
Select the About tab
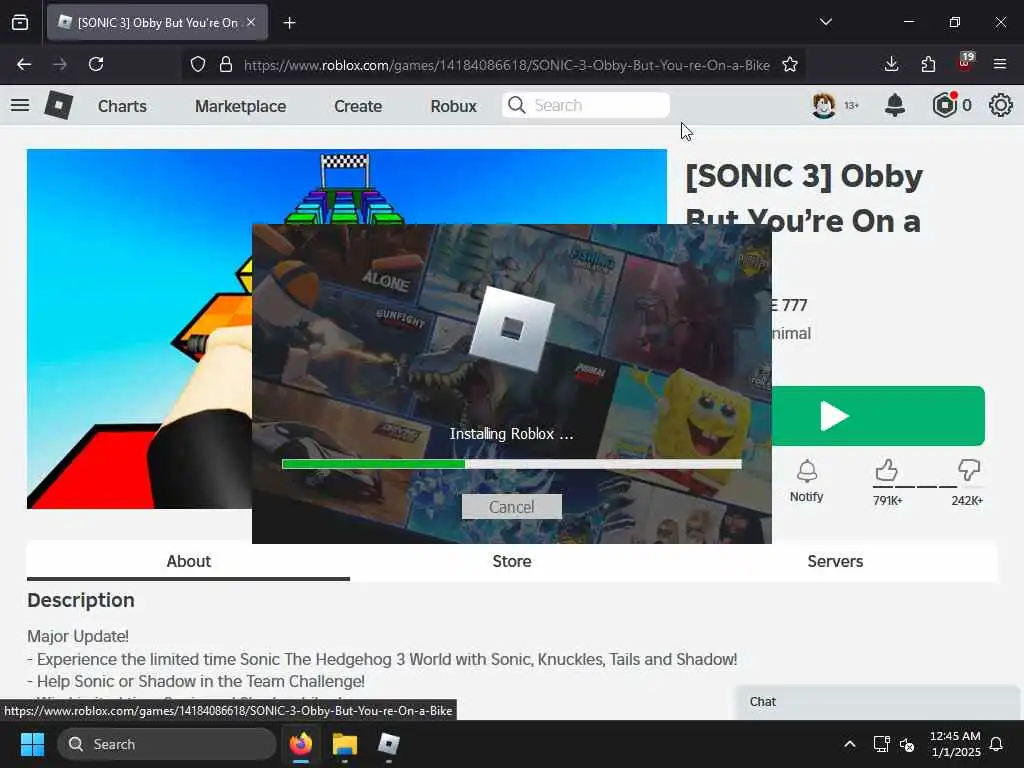click(188, 562)
